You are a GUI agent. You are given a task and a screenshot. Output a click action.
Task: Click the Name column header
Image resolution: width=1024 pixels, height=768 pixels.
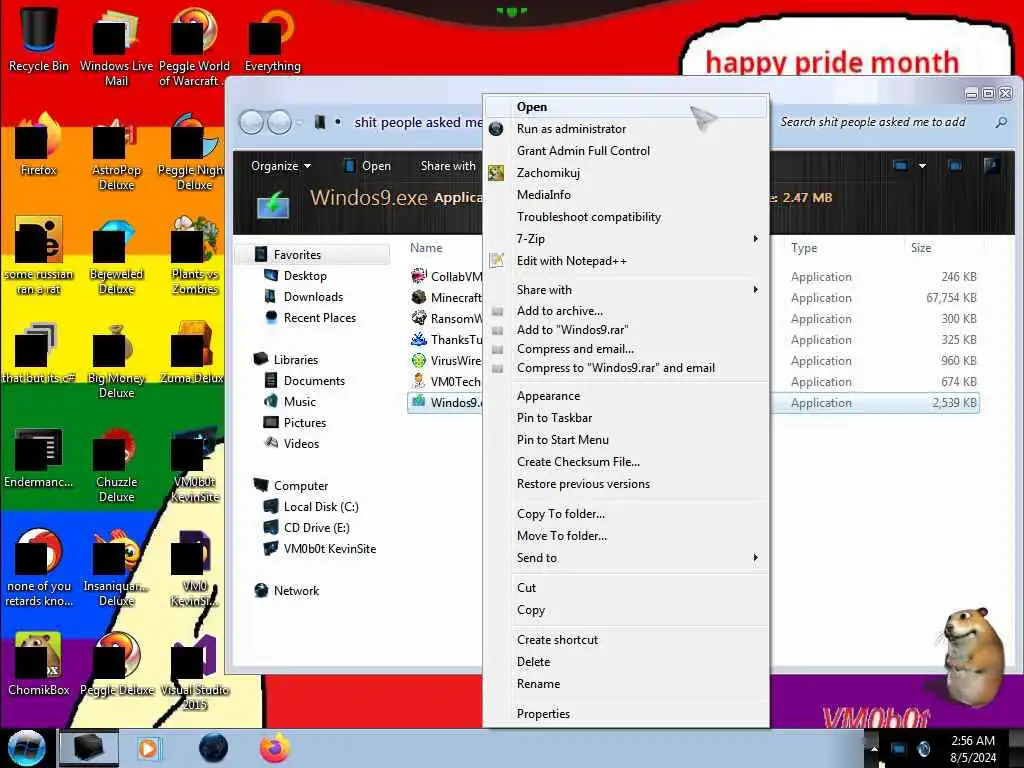(x=426, y=248)
